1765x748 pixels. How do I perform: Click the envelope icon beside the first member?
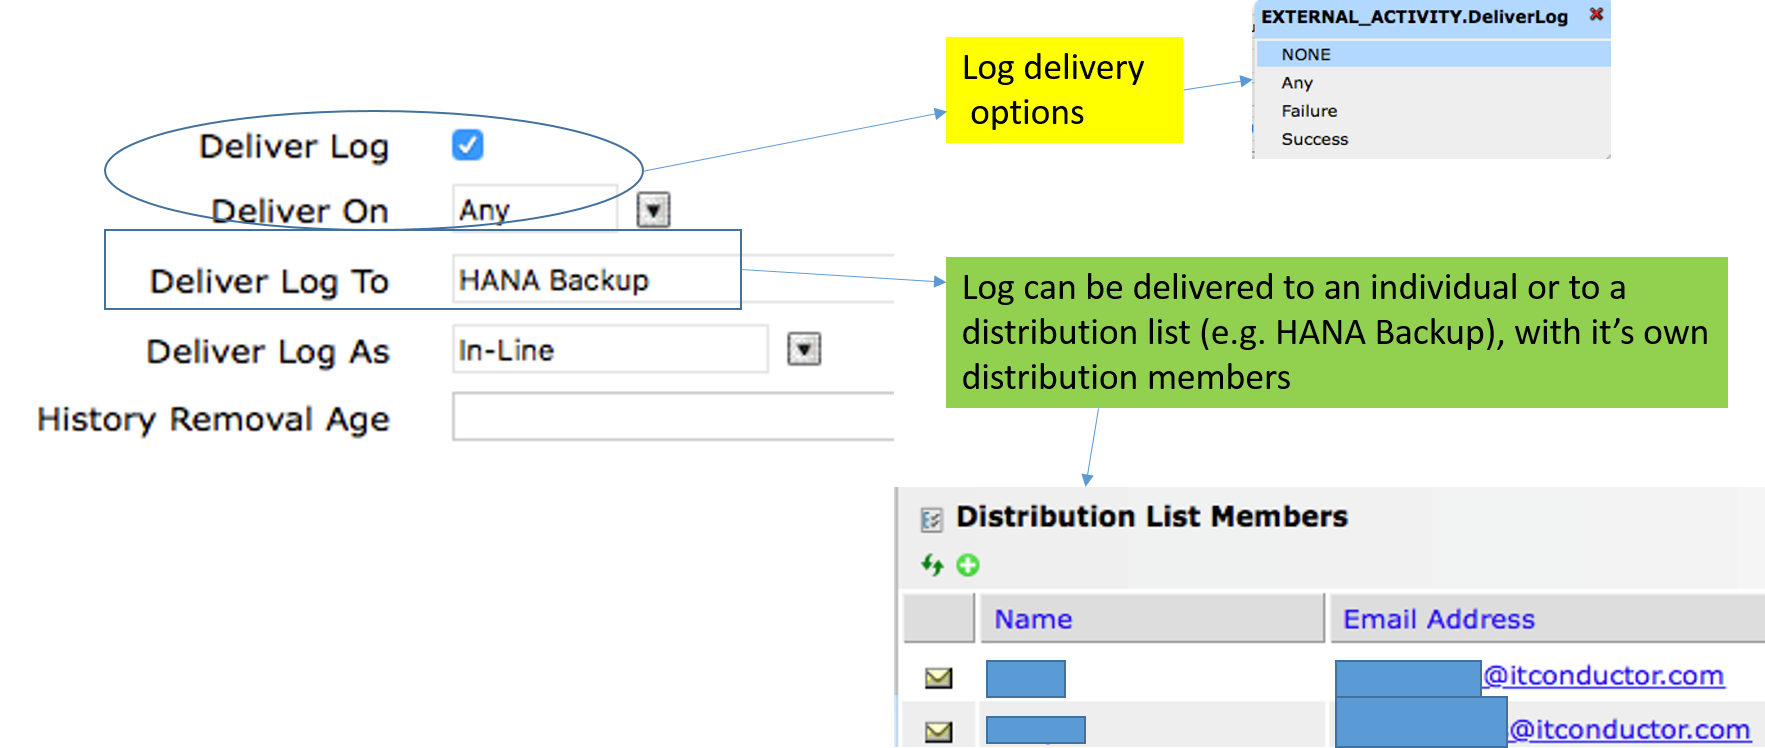coord(937,677)
